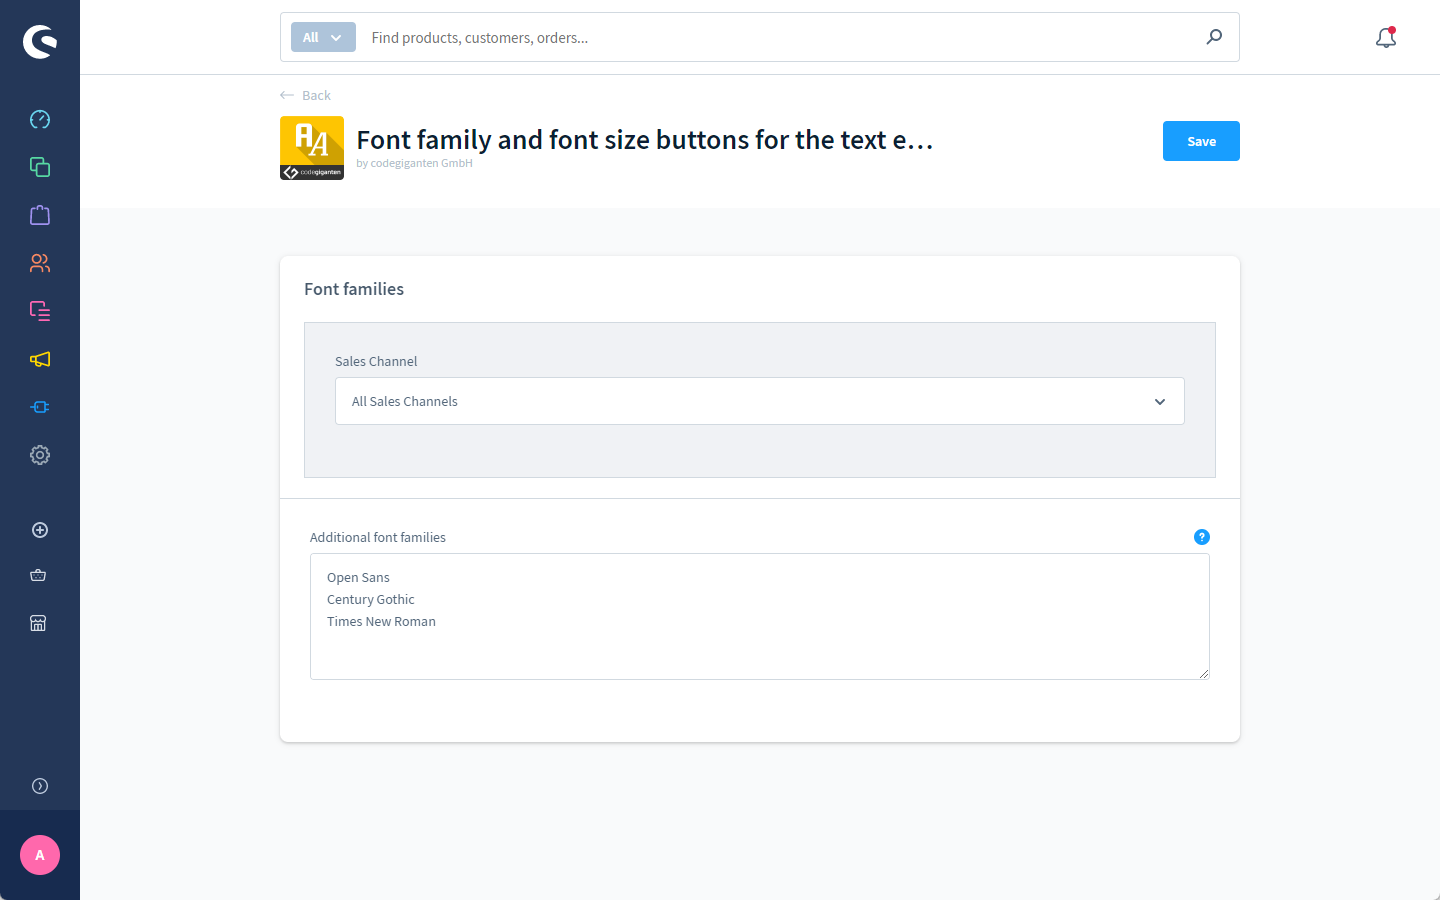Open the Orders shopping bag icon
The height and width of the screenshot is (900, 1440).
point(40,215)
